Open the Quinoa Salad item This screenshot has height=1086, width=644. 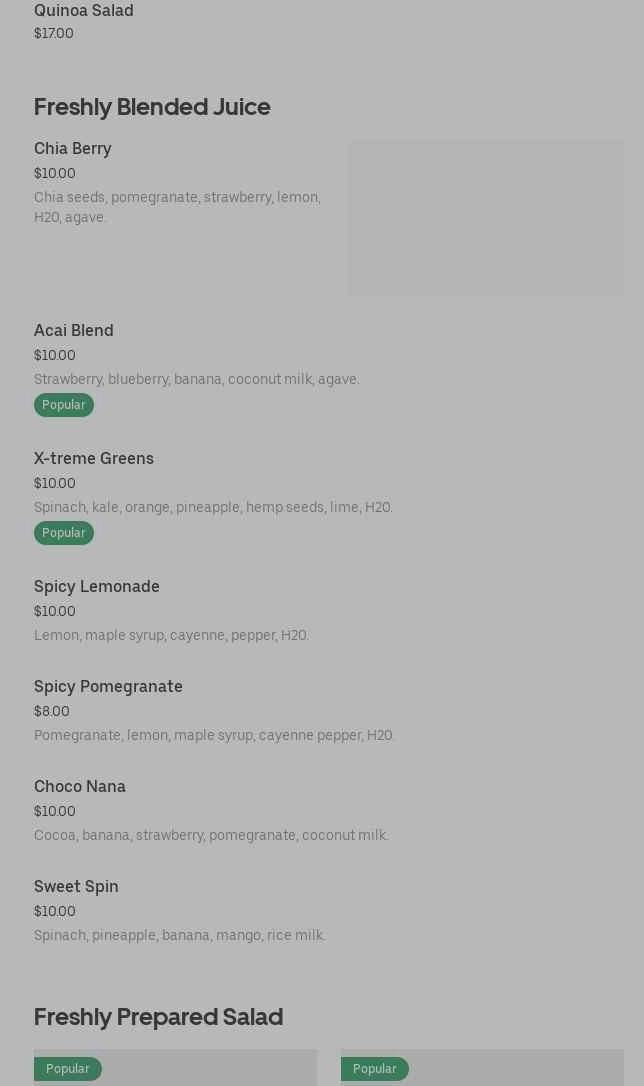click(84, 11)
